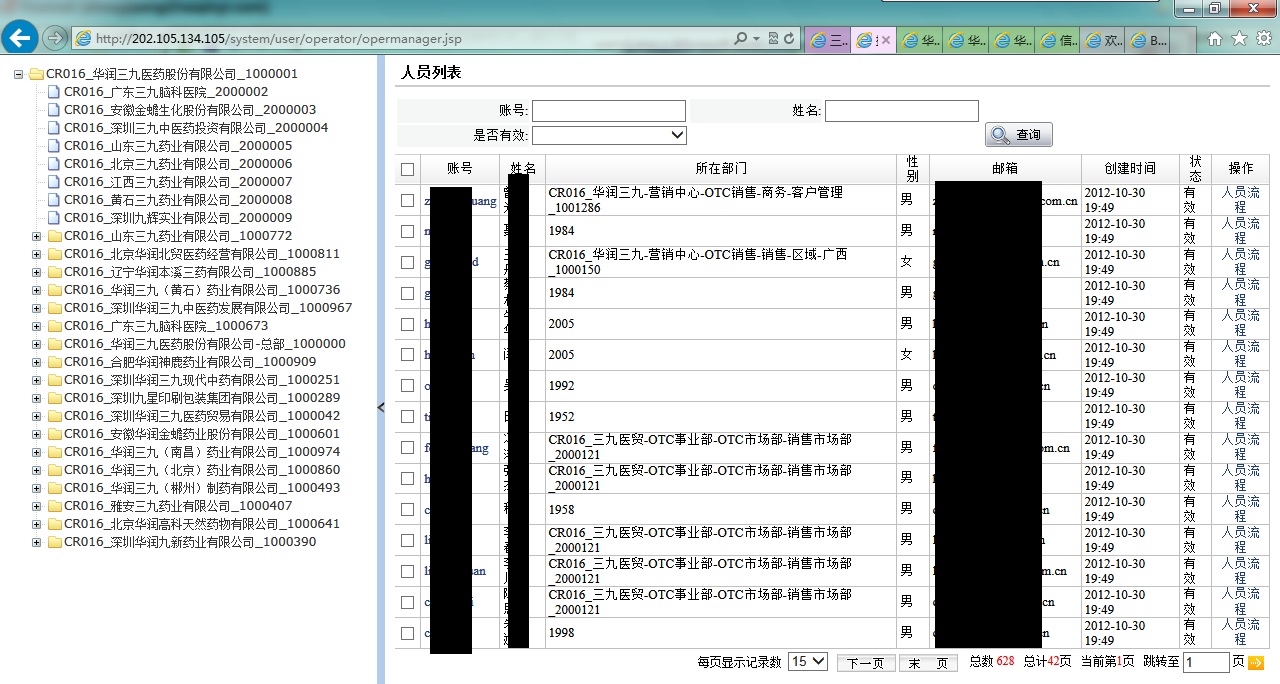Click document icon of CR016_广东三九脑科医院_2000002
The height and width of the screenshot is (684, 1280).
(x=54, y=92)
